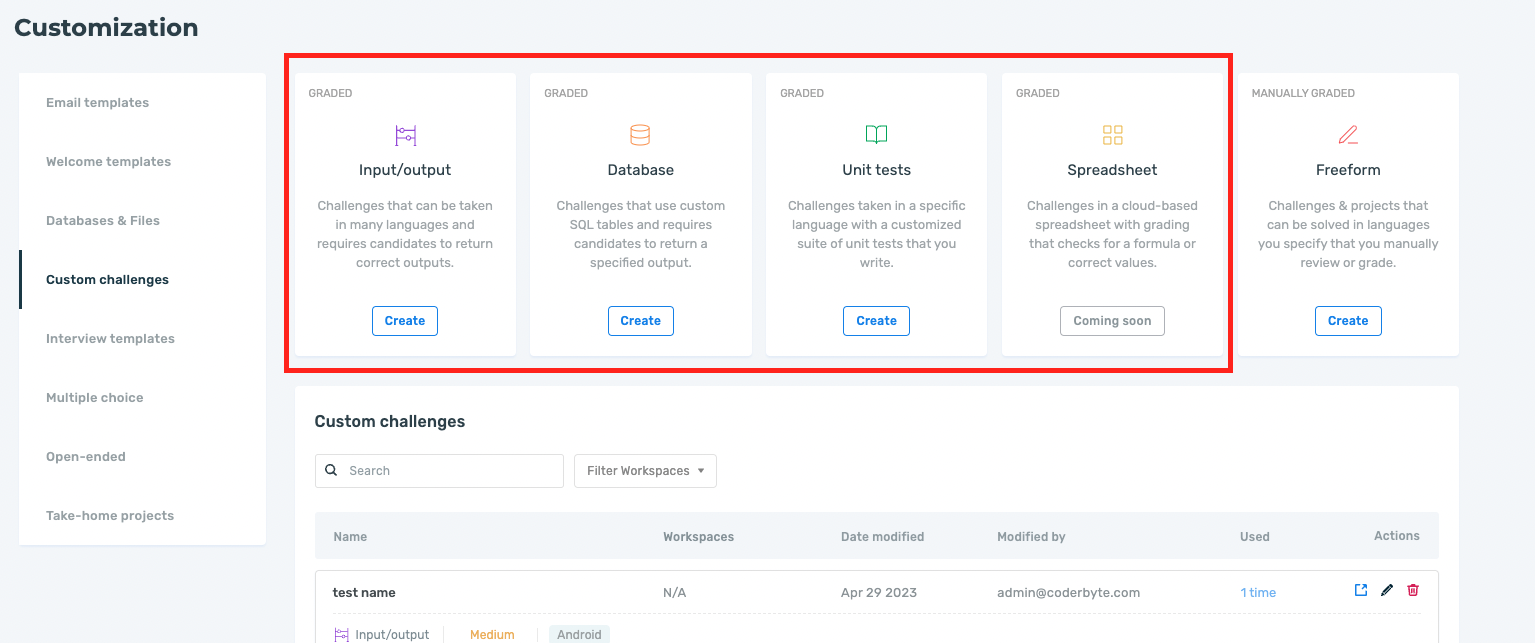The height and width of the screenshot is (643, 1535).
Task: Click the orange Database cylinder icon
Action: pyautogui.click(x=640, y=134)
